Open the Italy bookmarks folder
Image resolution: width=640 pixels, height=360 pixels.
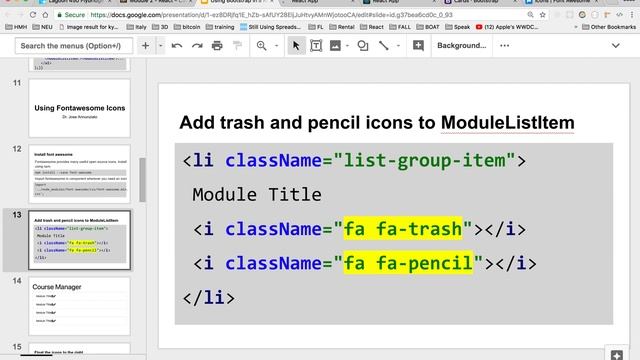[136, 27]
